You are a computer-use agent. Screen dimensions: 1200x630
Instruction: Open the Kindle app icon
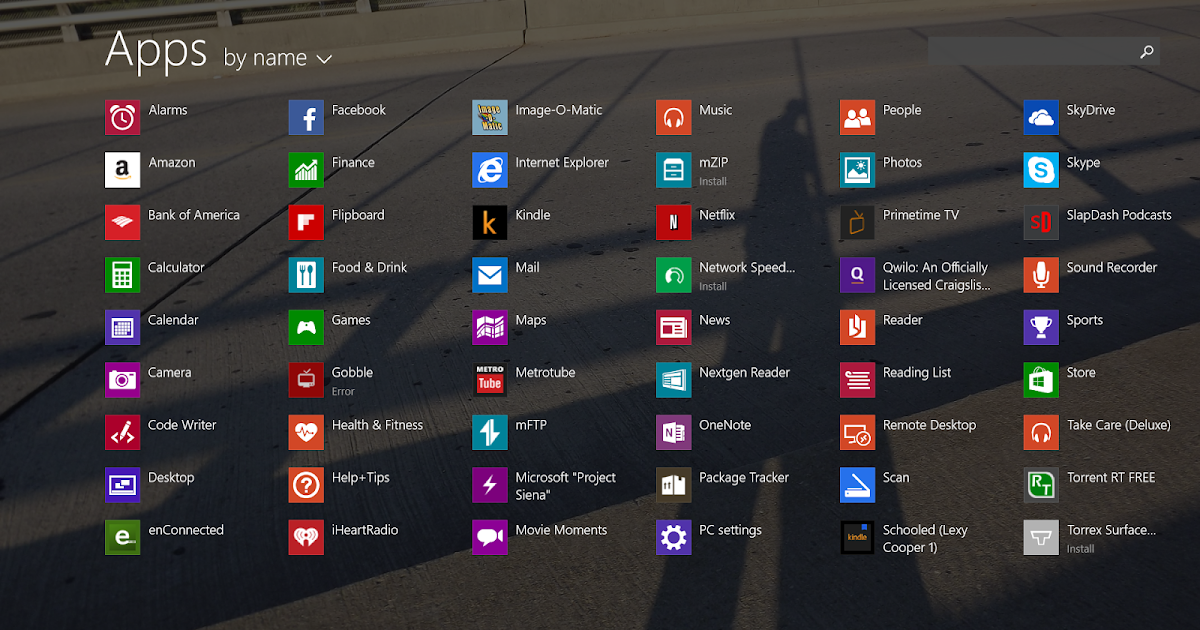pyautogui.click(x=490, y=222)
